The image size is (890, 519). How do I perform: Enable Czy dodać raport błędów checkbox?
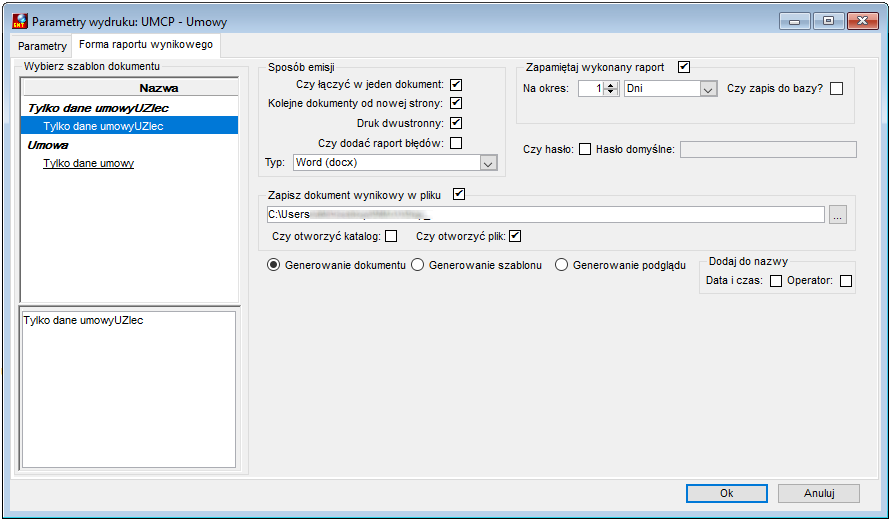pos(456,143)
